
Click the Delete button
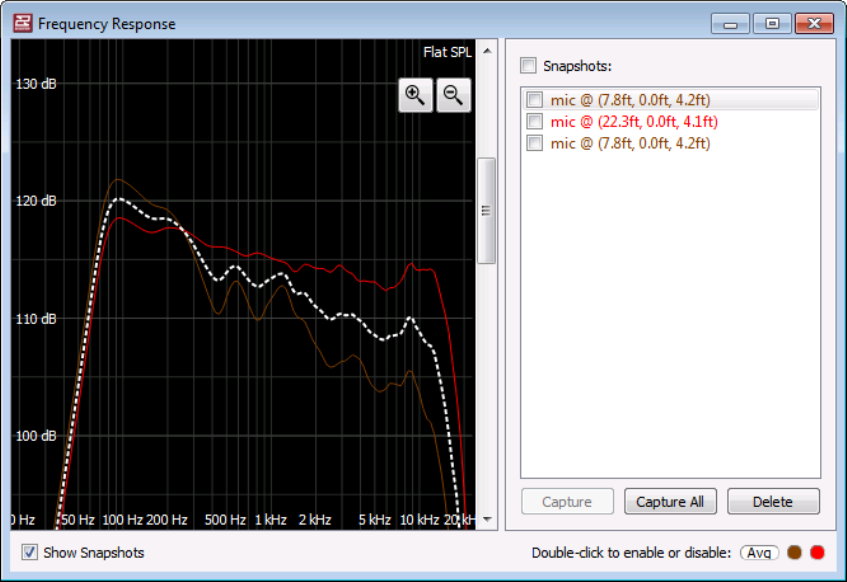pos(773,501)
